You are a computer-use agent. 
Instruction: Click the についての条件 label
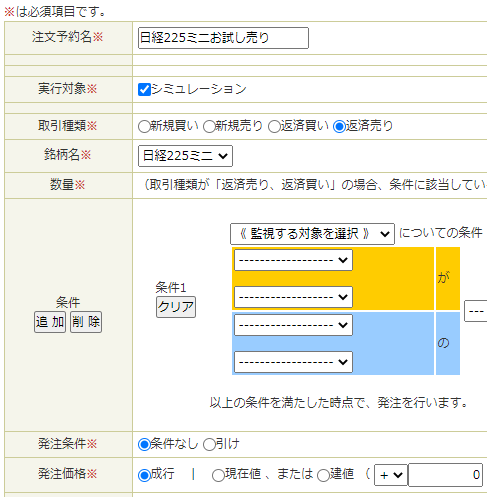[x=441, y=233]
